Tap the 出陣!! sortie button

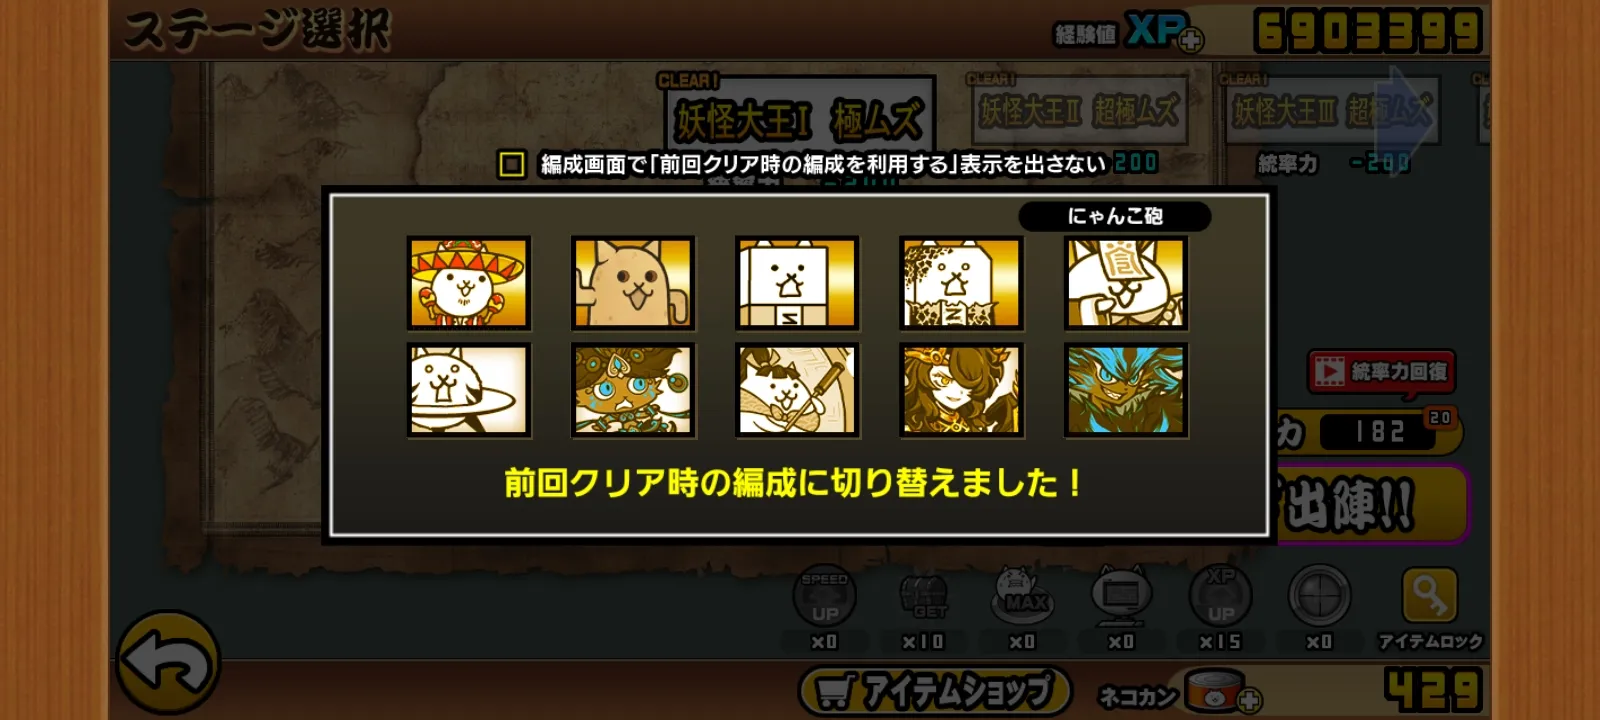tap(1368, 503)
